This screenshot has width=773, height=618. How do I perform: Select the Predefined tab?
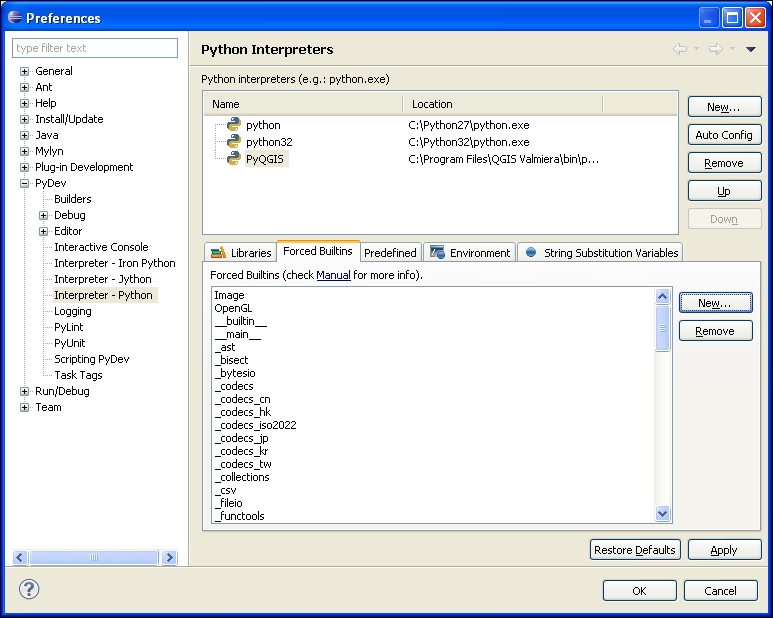click(x=390, y=253)
